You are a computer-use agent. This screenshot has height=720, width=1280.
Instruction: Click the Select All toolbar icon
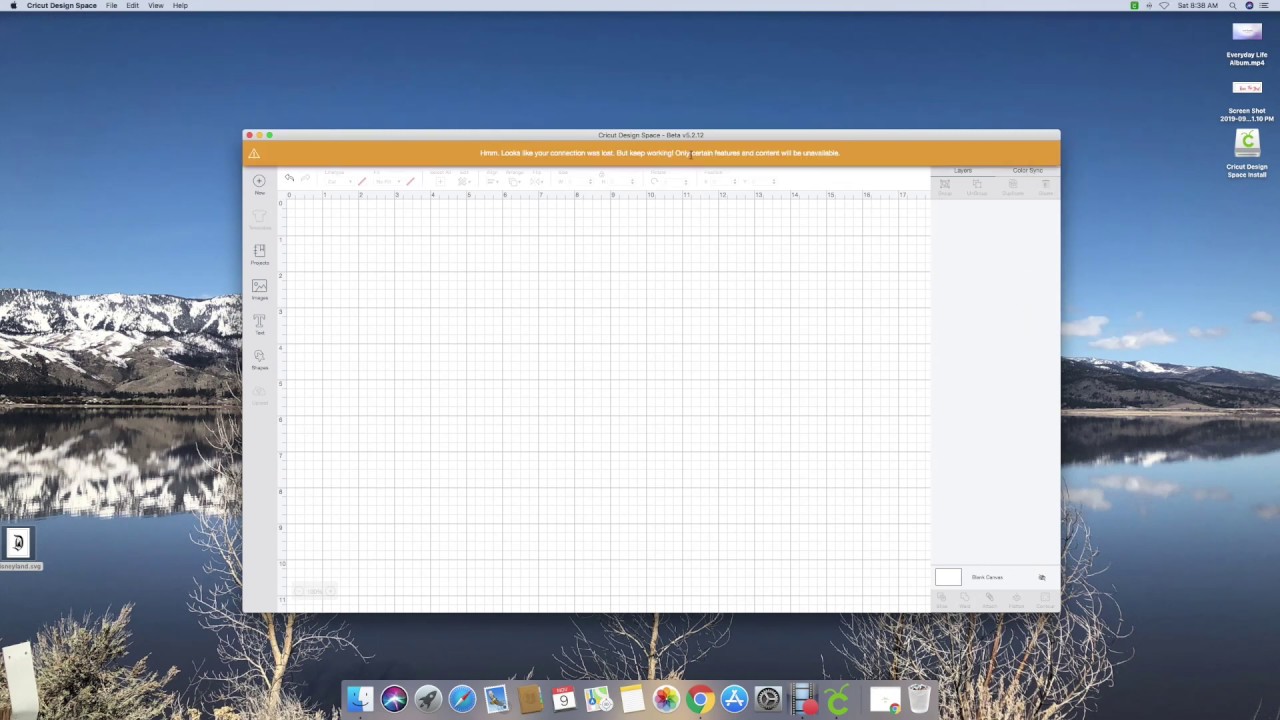pos(440,181)
